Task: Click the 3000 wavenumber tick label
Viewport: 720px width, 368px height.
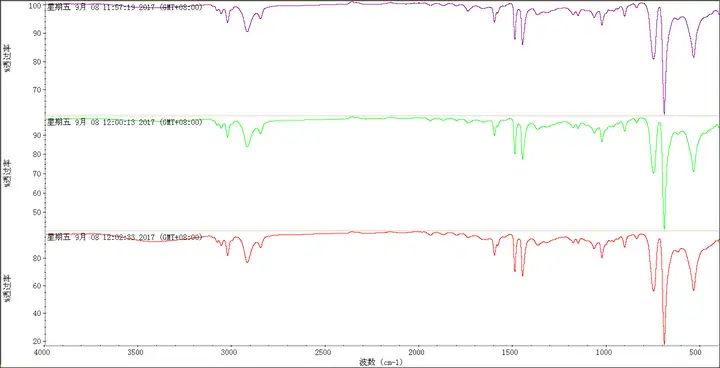Action: click(x=230, y=352)
